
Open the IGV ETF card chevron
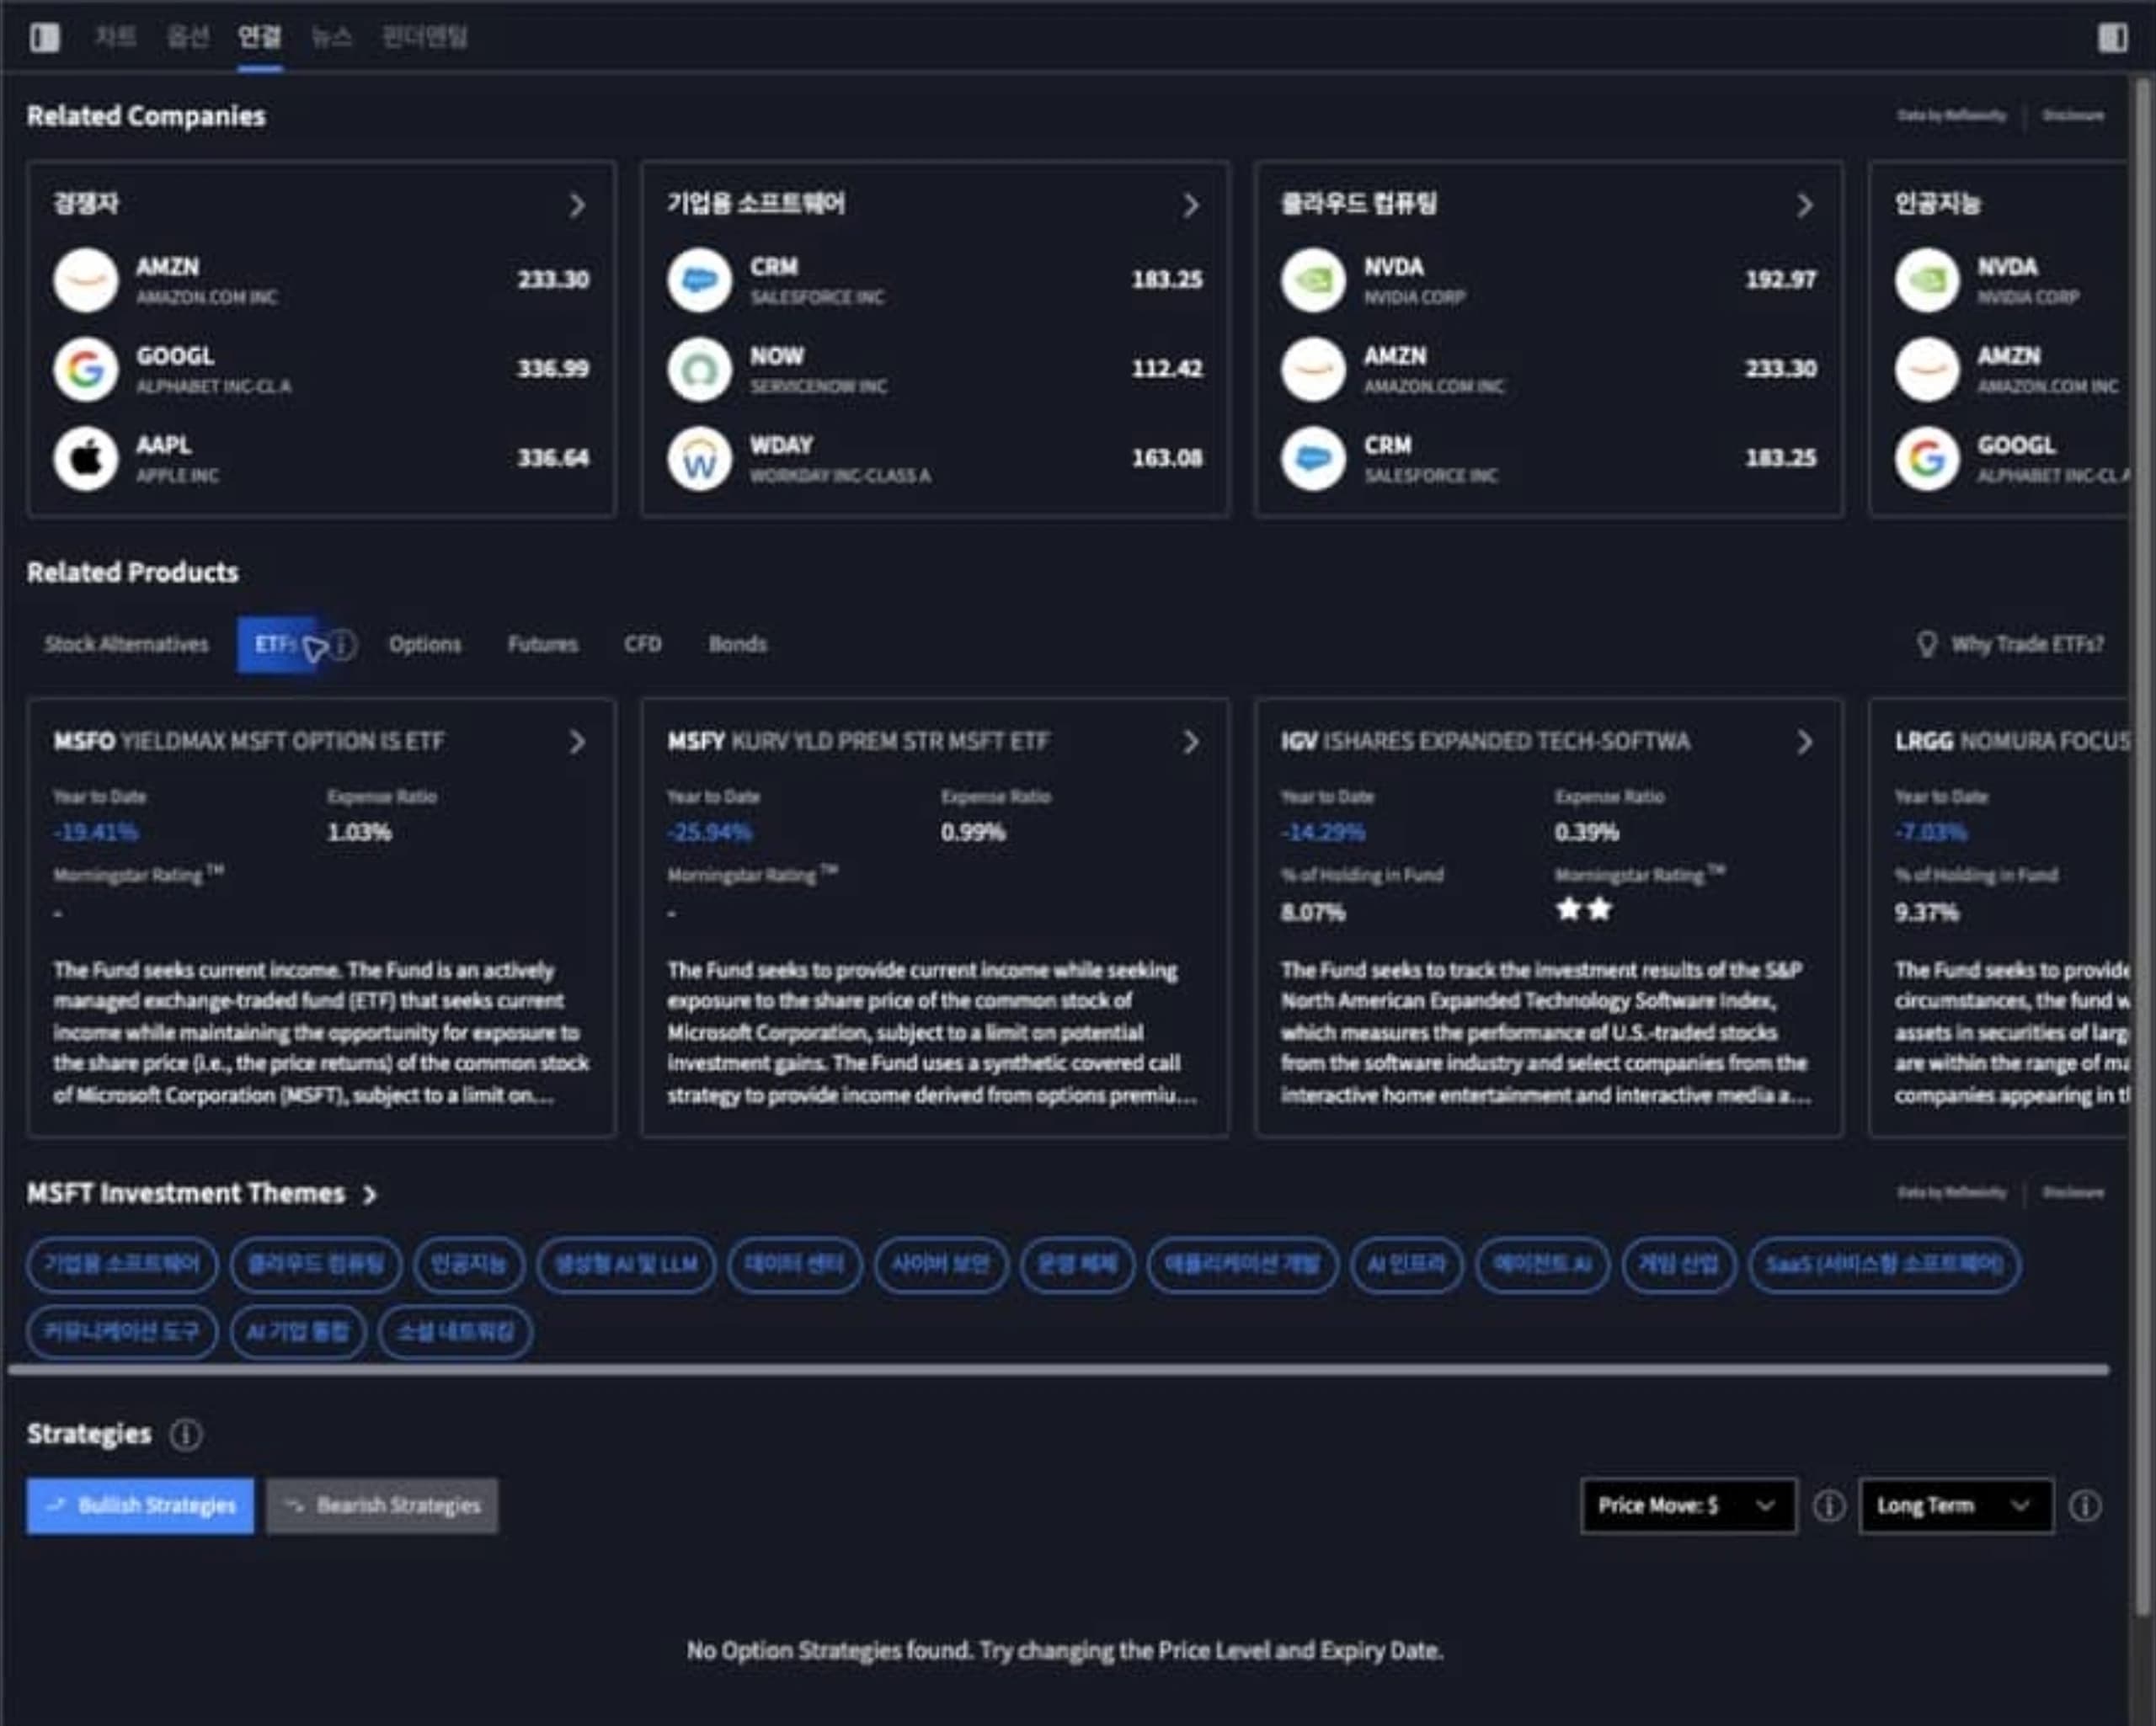[1805, 742]
